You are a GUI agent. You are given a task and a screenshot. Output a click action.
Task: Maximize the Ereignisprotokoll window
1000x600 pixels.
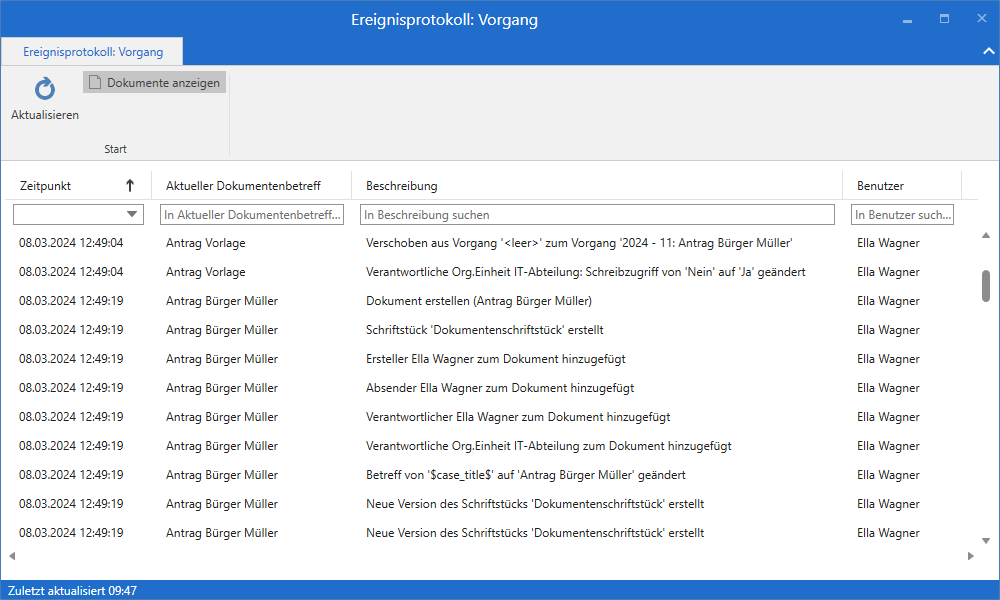point(945,19)
